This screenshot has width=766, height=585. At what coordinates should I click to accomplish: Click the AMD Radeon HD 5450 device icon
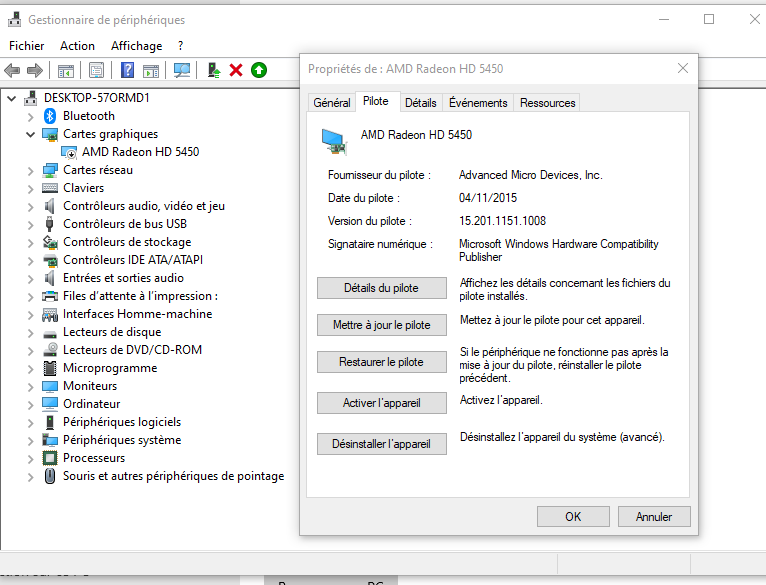[x=69, y=152]
